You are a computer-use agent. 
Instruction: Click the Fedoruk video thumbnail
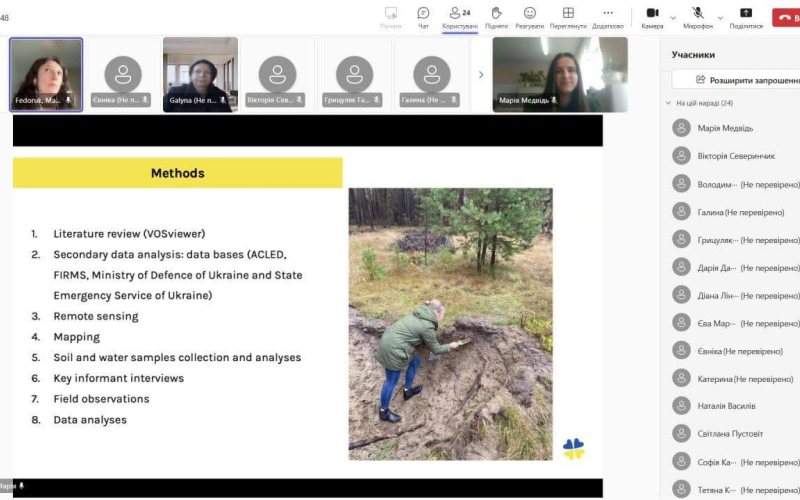click(46, 74)
